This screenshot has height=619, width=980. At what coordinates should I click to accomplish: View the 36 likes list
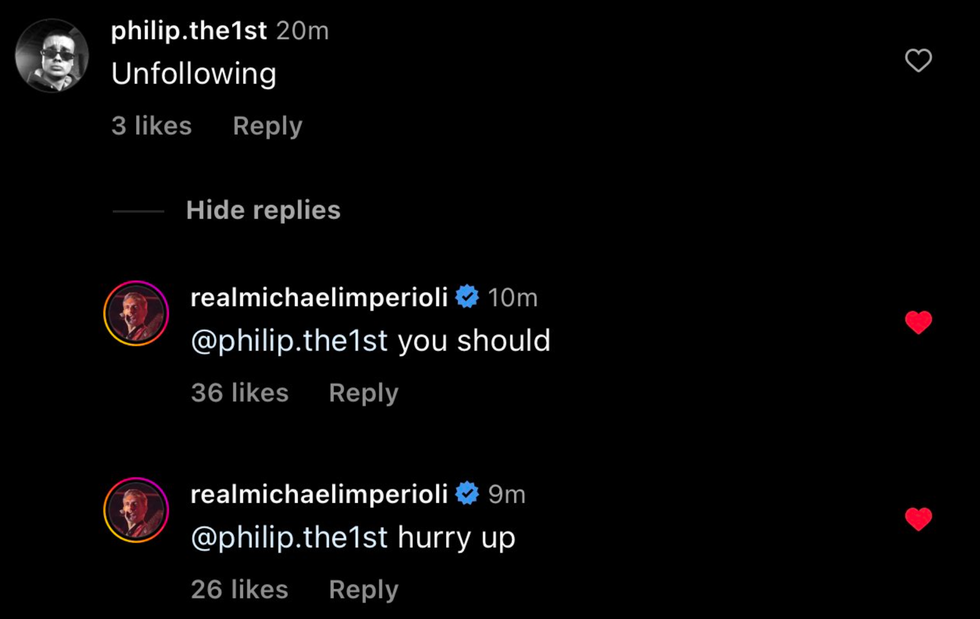pyautogui.click(x=239, y=393)
